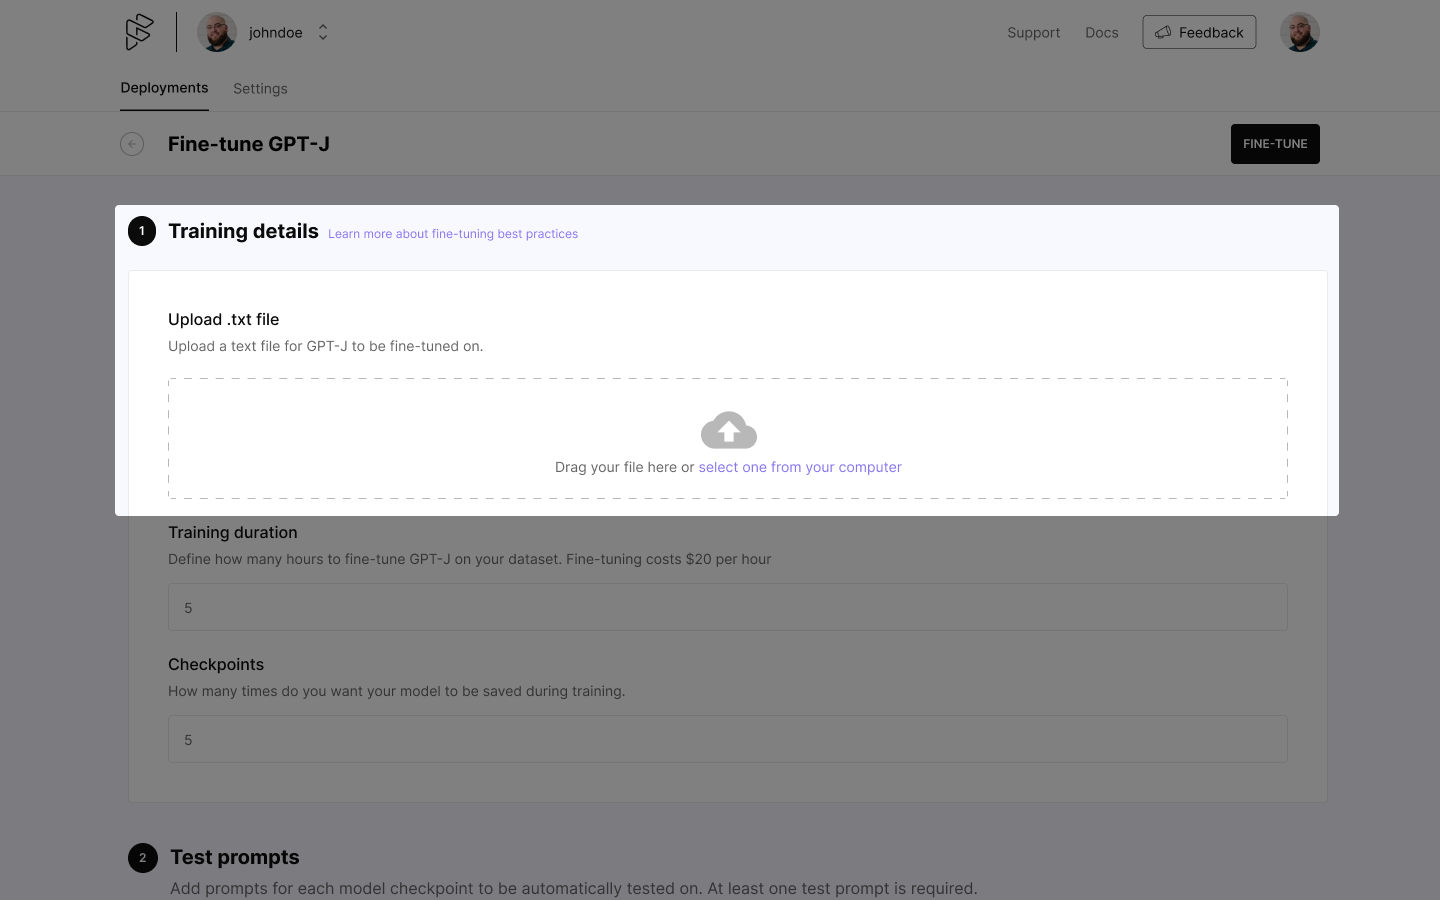1440x900 pixels.
Task: Click the Feedback megaphone icon
Action: pos(1163,32)
